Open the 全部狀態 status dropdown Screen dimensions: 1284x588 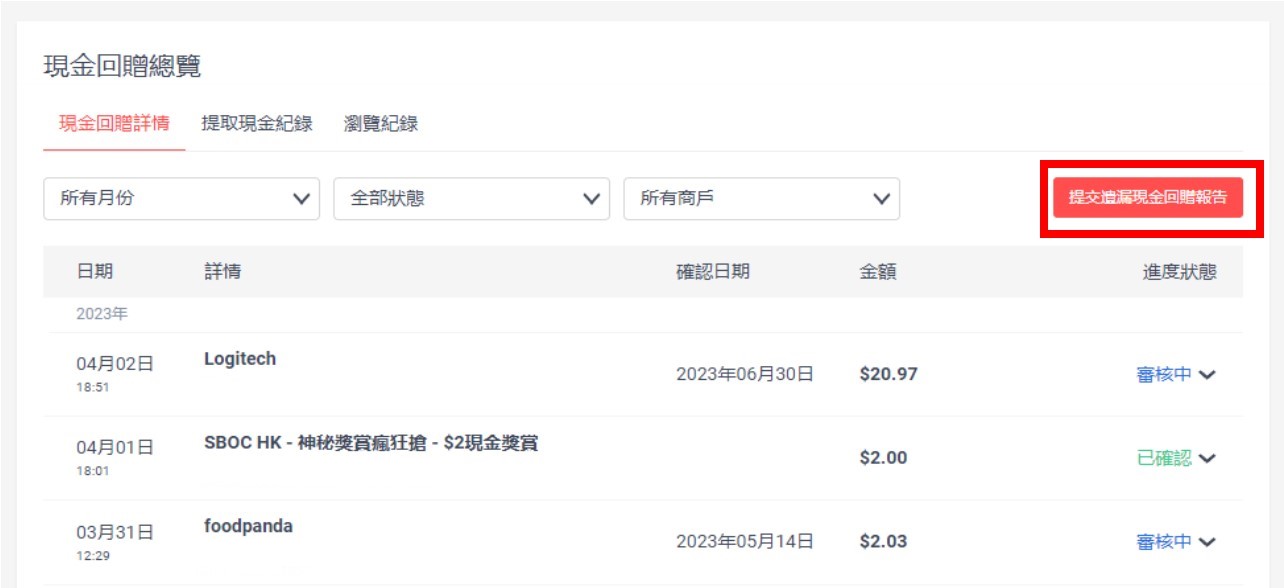click(472, 199)
